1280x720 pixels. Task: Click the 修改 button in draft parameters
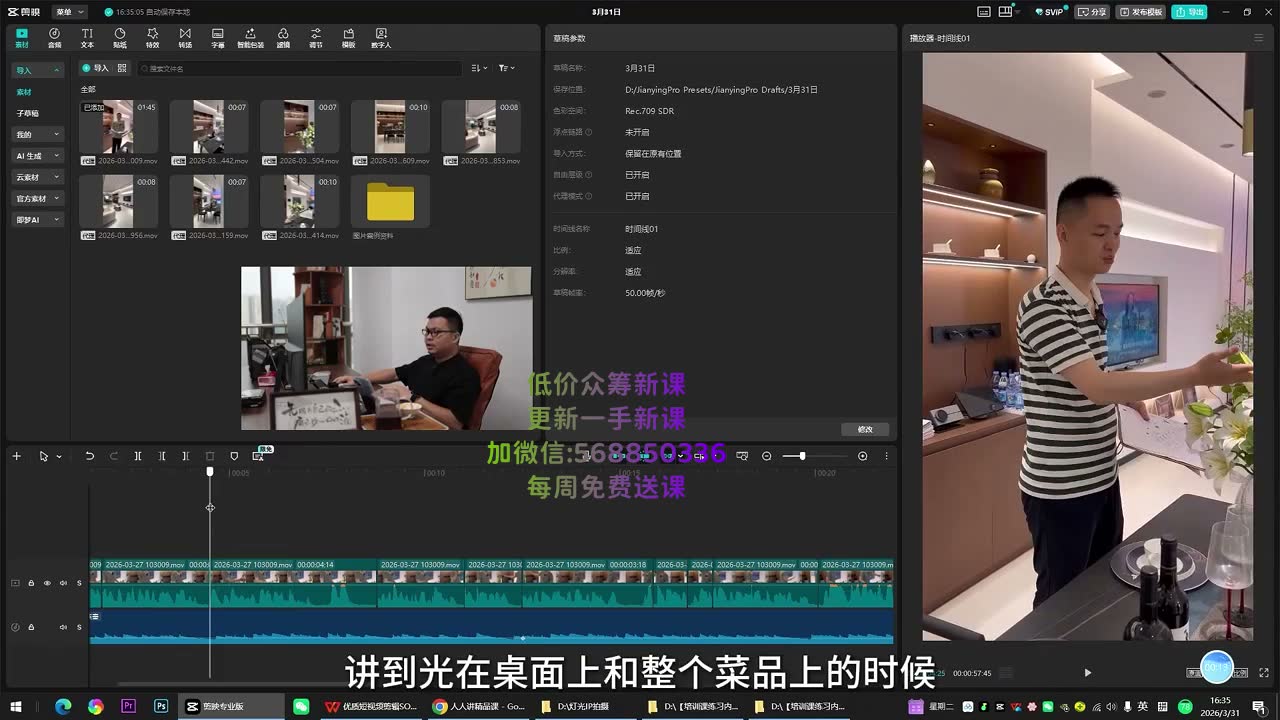pyautogui.click(x=865, y=429)
